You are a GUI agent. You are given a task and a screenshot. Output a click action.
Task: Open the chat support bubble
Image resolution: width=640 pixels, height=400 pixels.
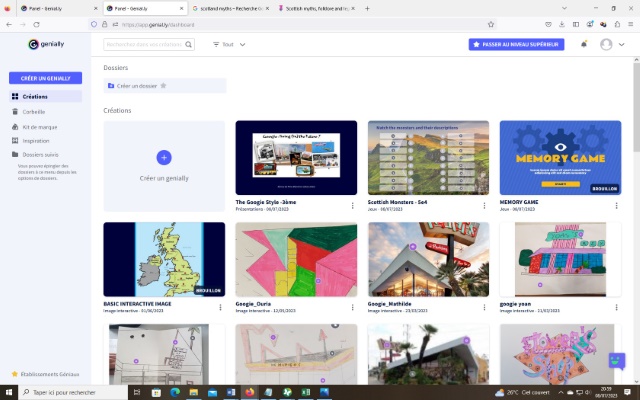coord(616,361)
